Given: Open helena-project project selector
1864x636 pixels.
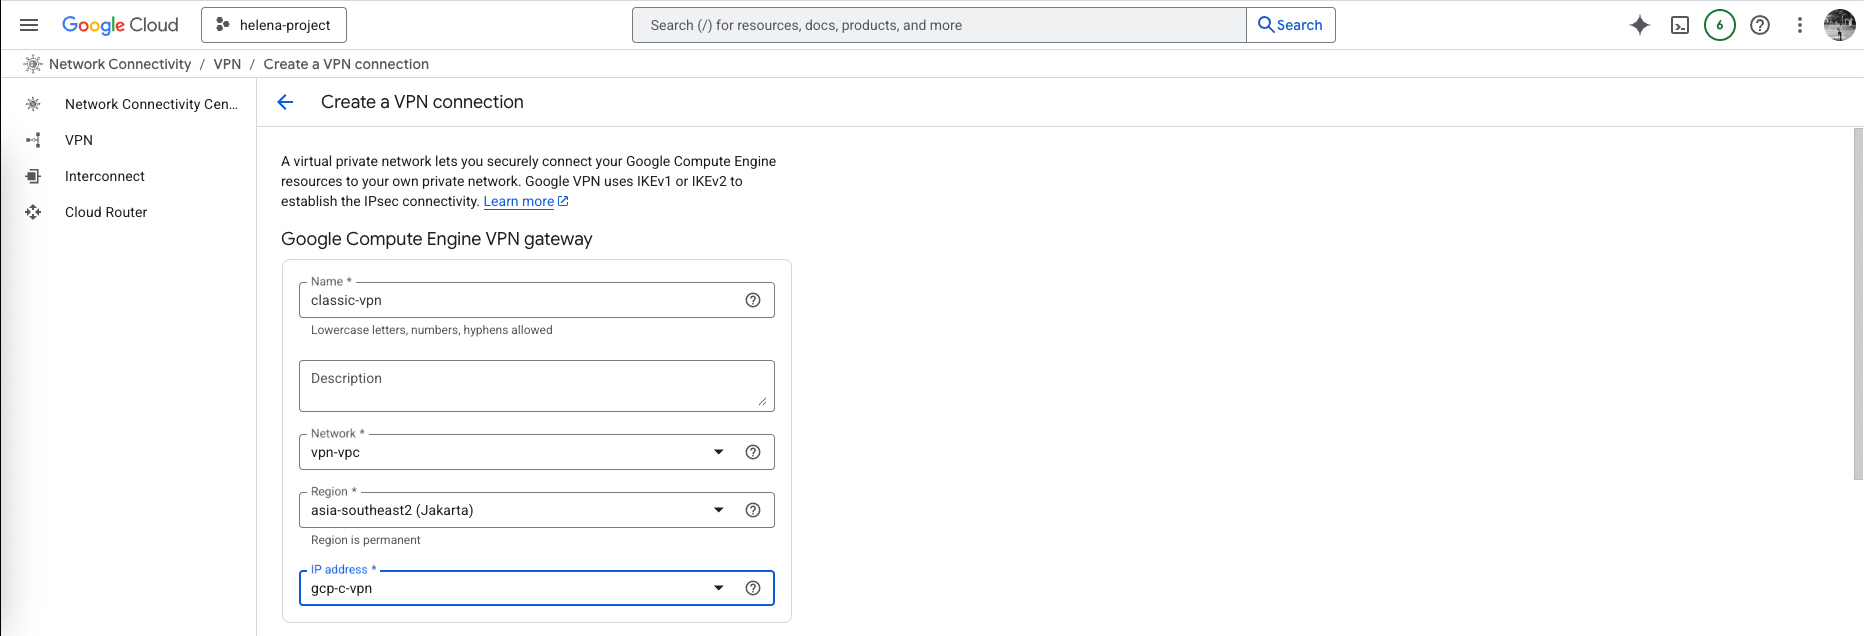Looking at the screenshot, I should click(274, 25).
